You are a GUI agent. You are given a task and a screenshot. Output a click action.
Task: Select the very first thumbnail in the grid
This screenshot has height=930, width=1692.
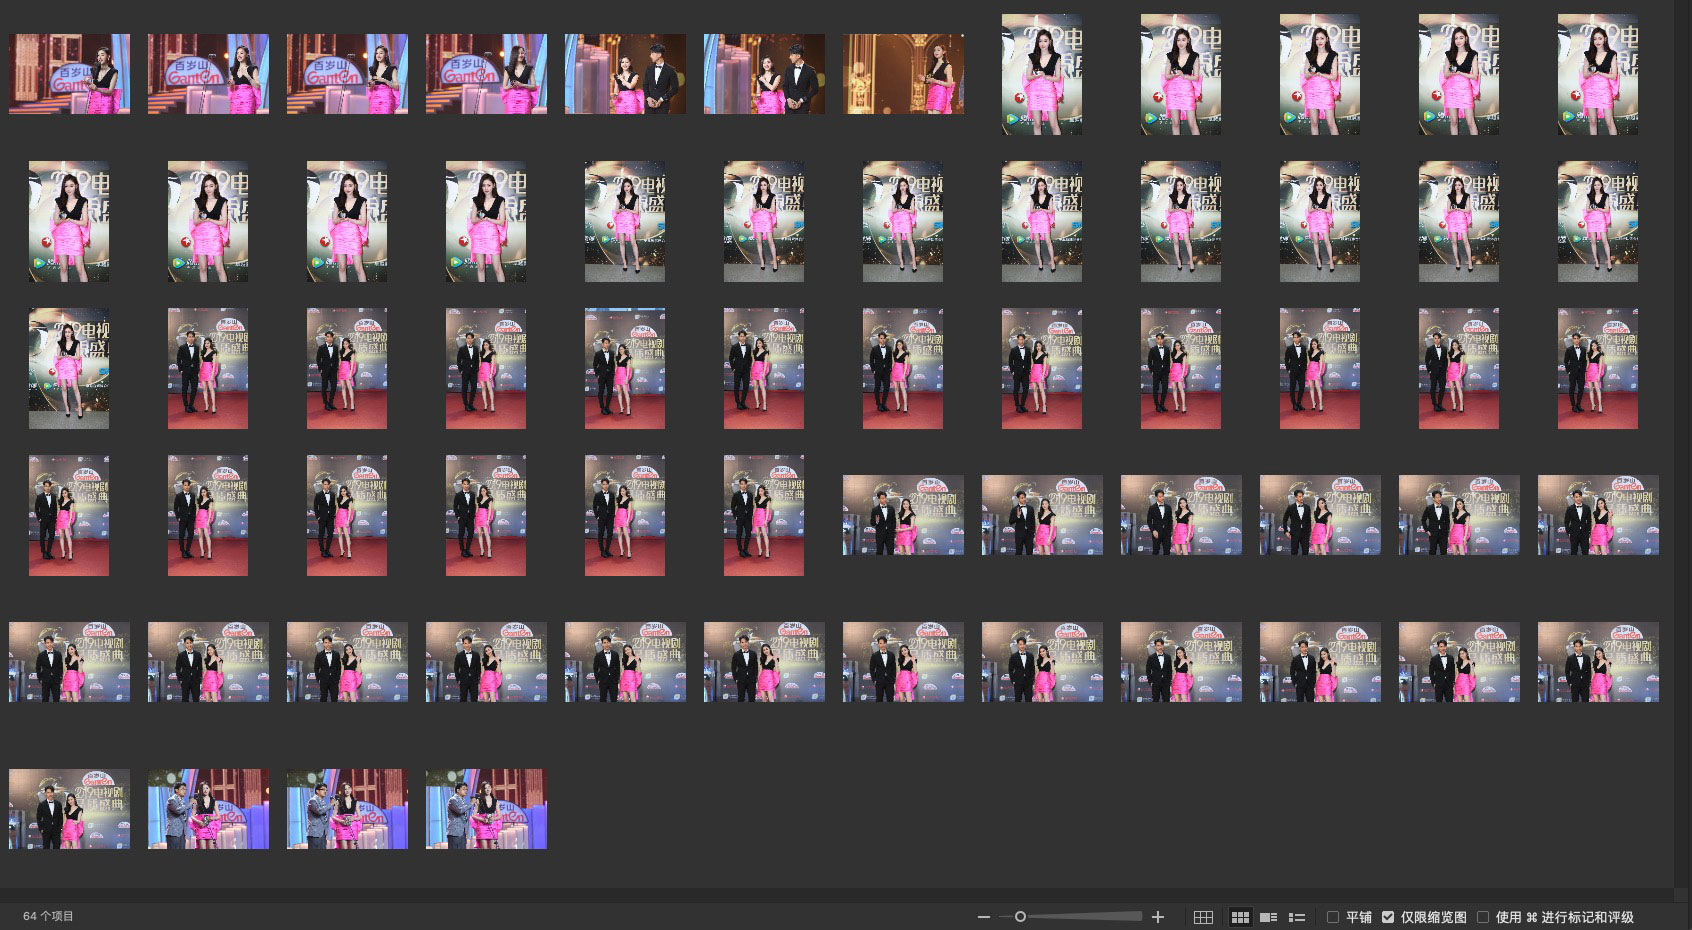coord(69,74)
